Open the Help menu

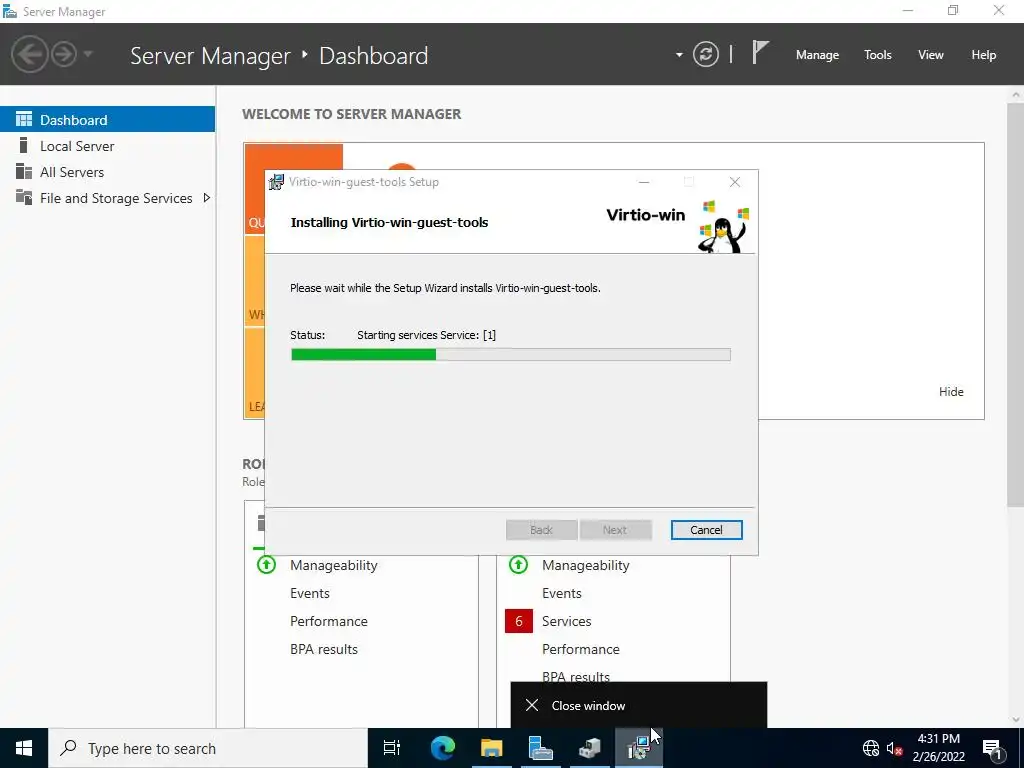(983, 55)
